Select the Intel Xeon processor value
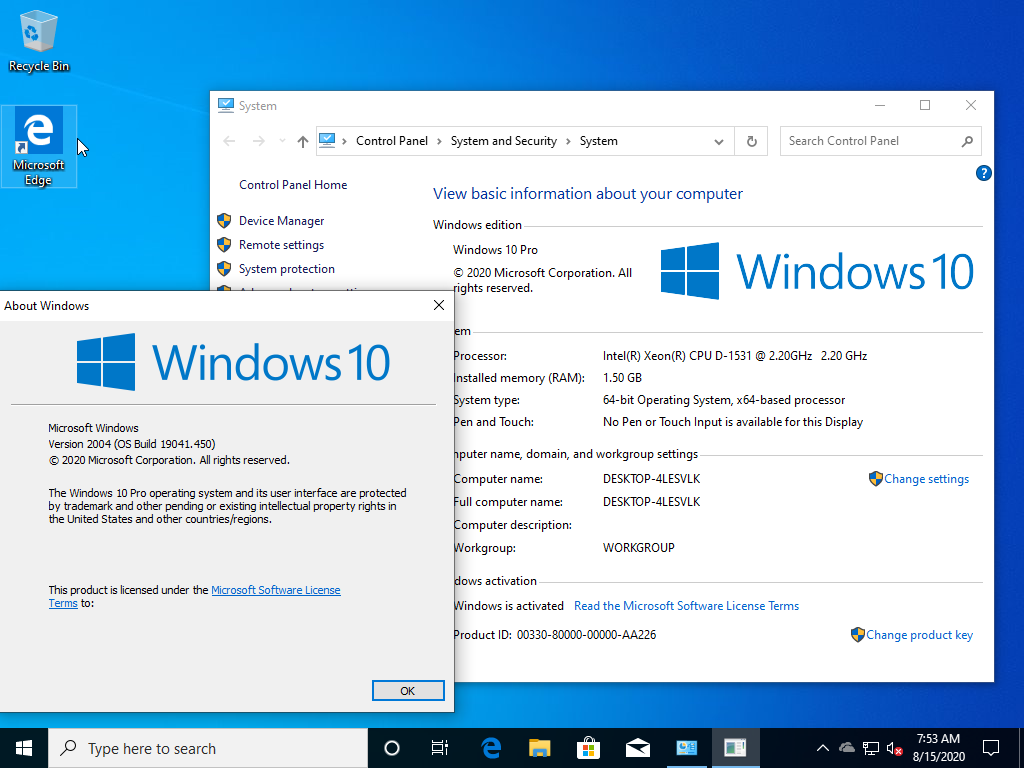 [735, 356]
